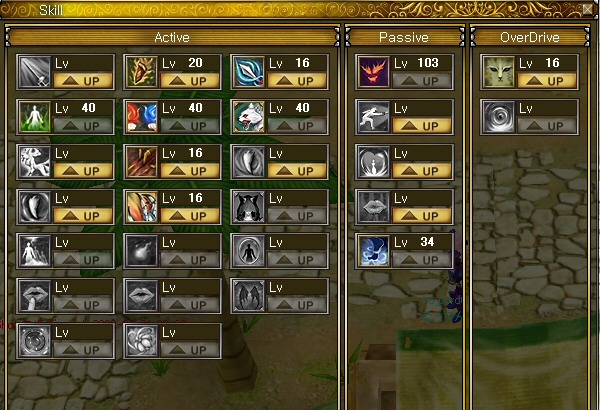The height and width of the screenshot is (410, 600).
Task: Select the Lv 20 golden shield skill icon
Action: click(142, 72)
